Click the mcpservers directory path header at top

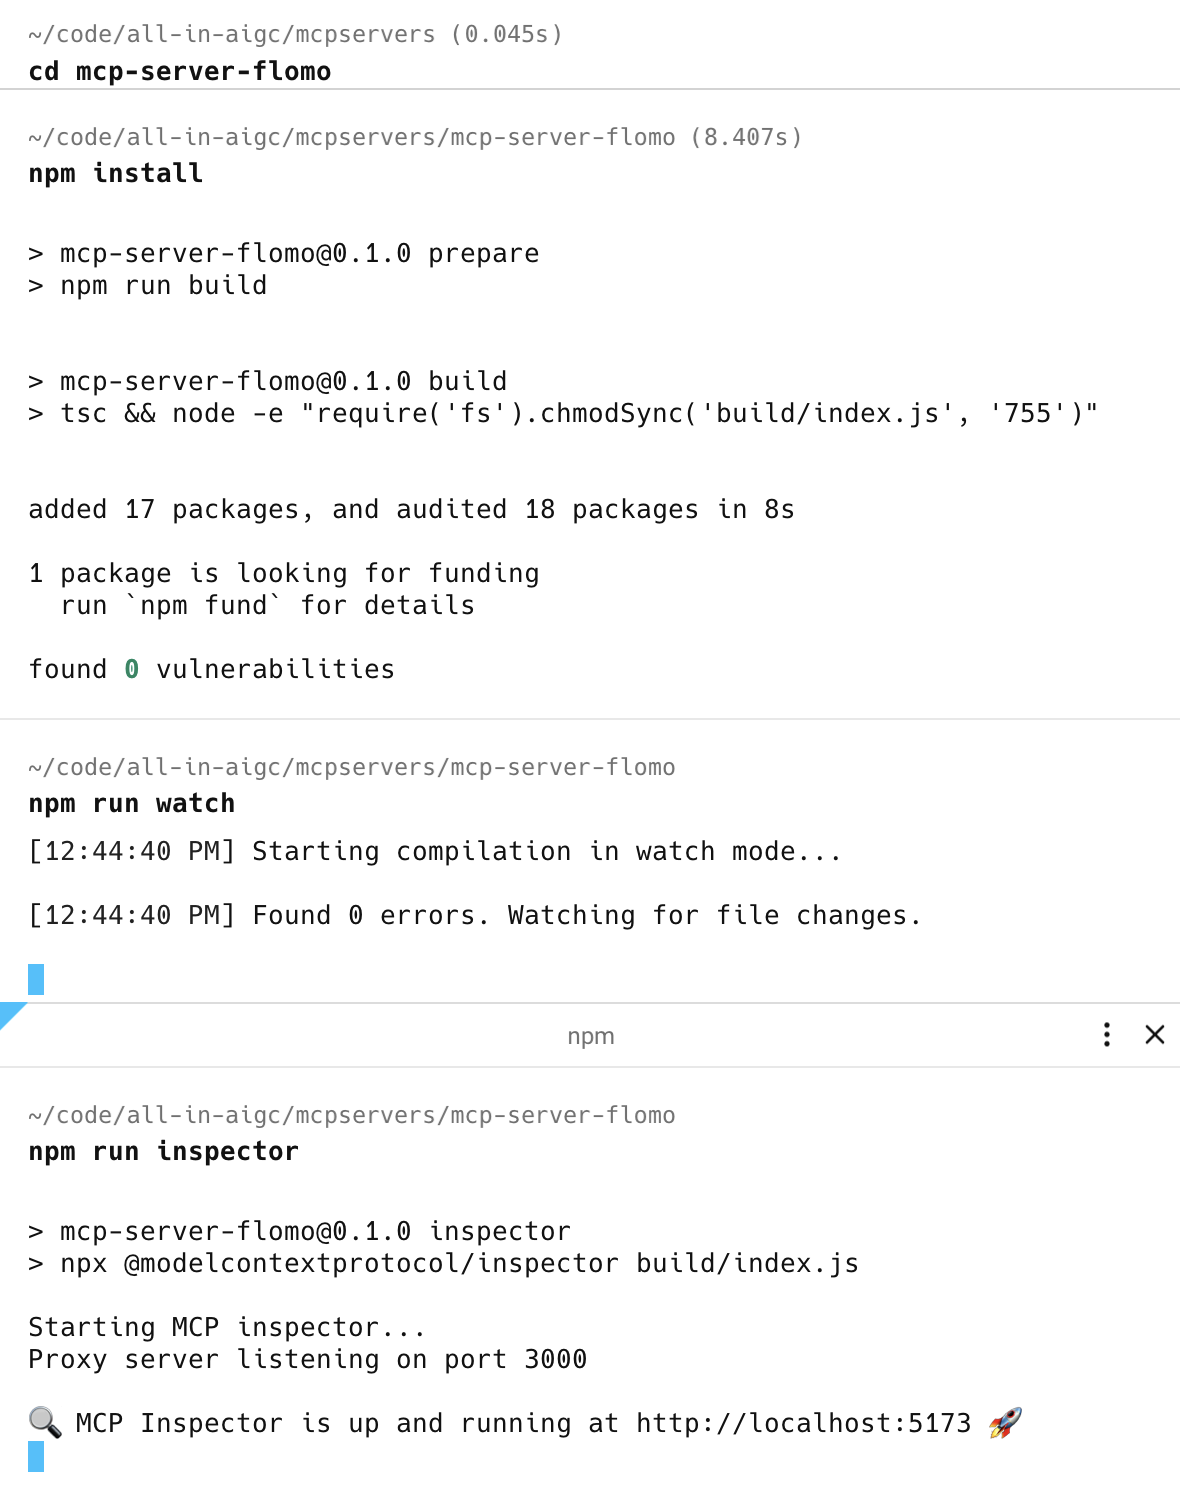(295, 34)
